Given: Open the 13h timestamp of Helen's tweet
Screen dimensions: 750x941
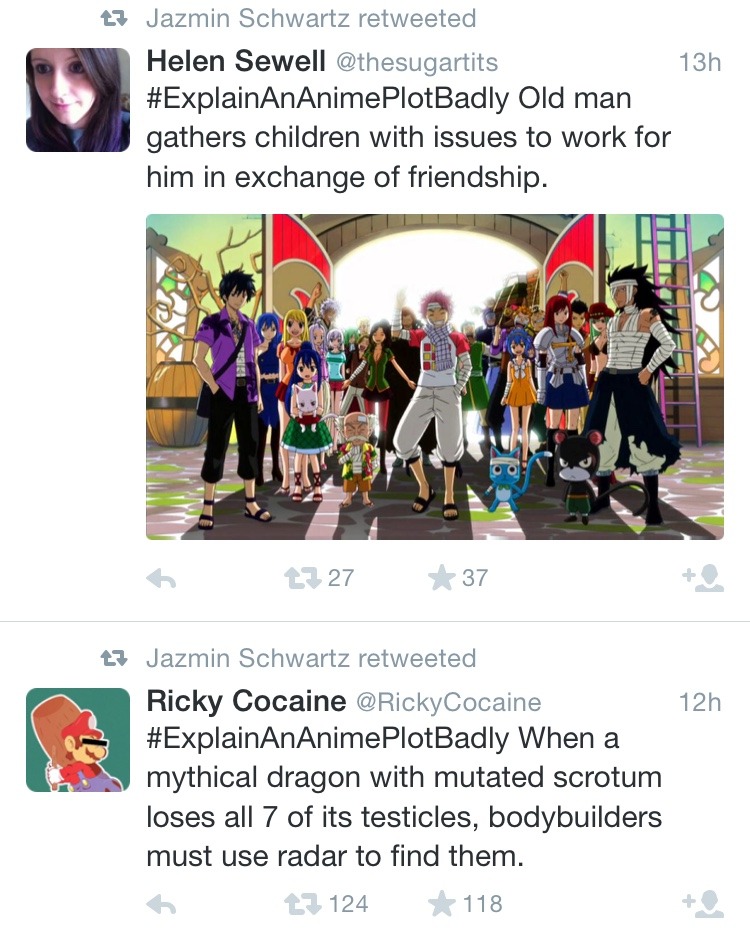Looking at the screenshot, I should tap(700, 62).
